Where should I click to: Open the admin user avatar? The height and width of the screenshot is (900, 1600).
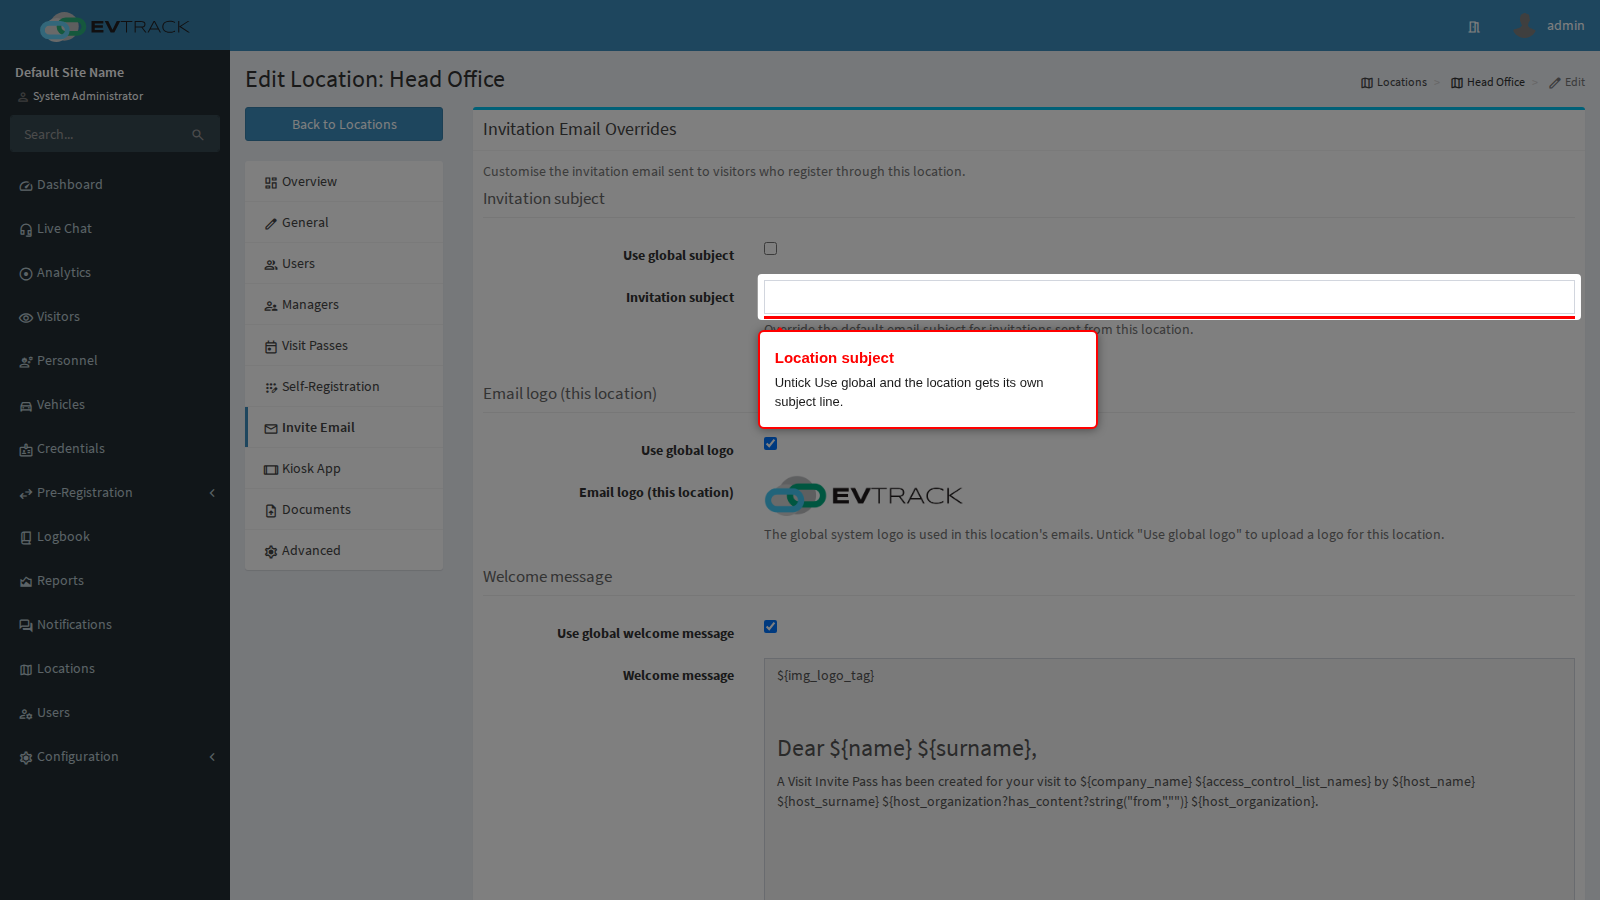tap(1524, 25)
